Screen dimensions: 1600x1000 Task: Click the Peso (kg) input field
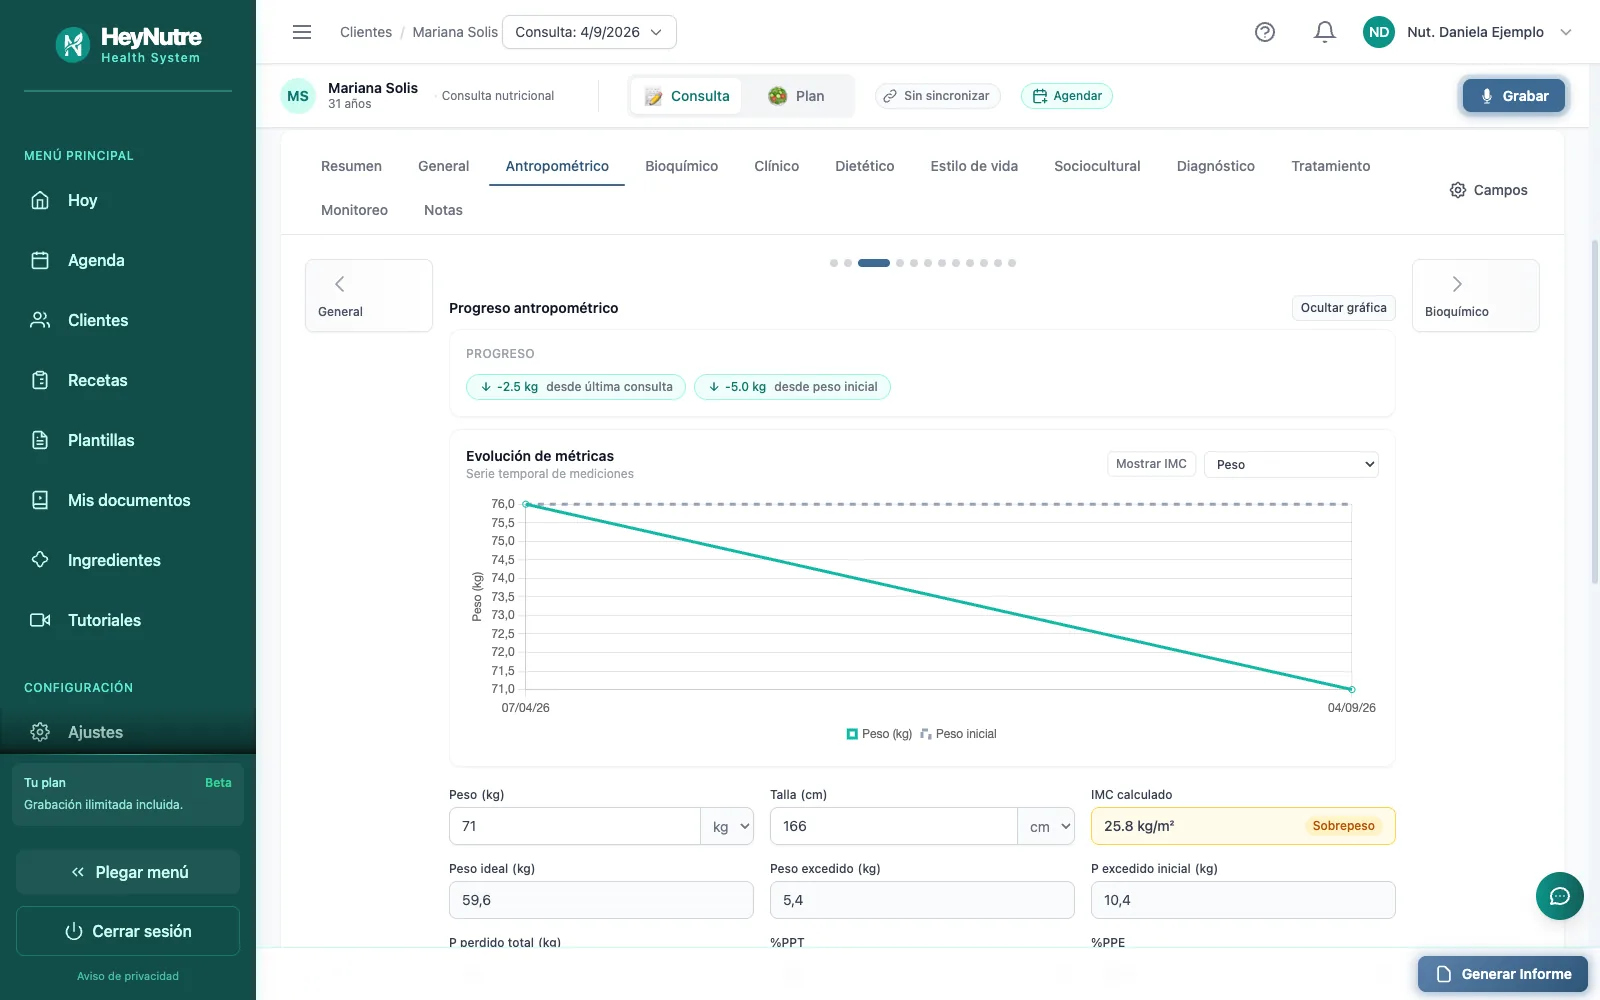[x=575, y=827]
